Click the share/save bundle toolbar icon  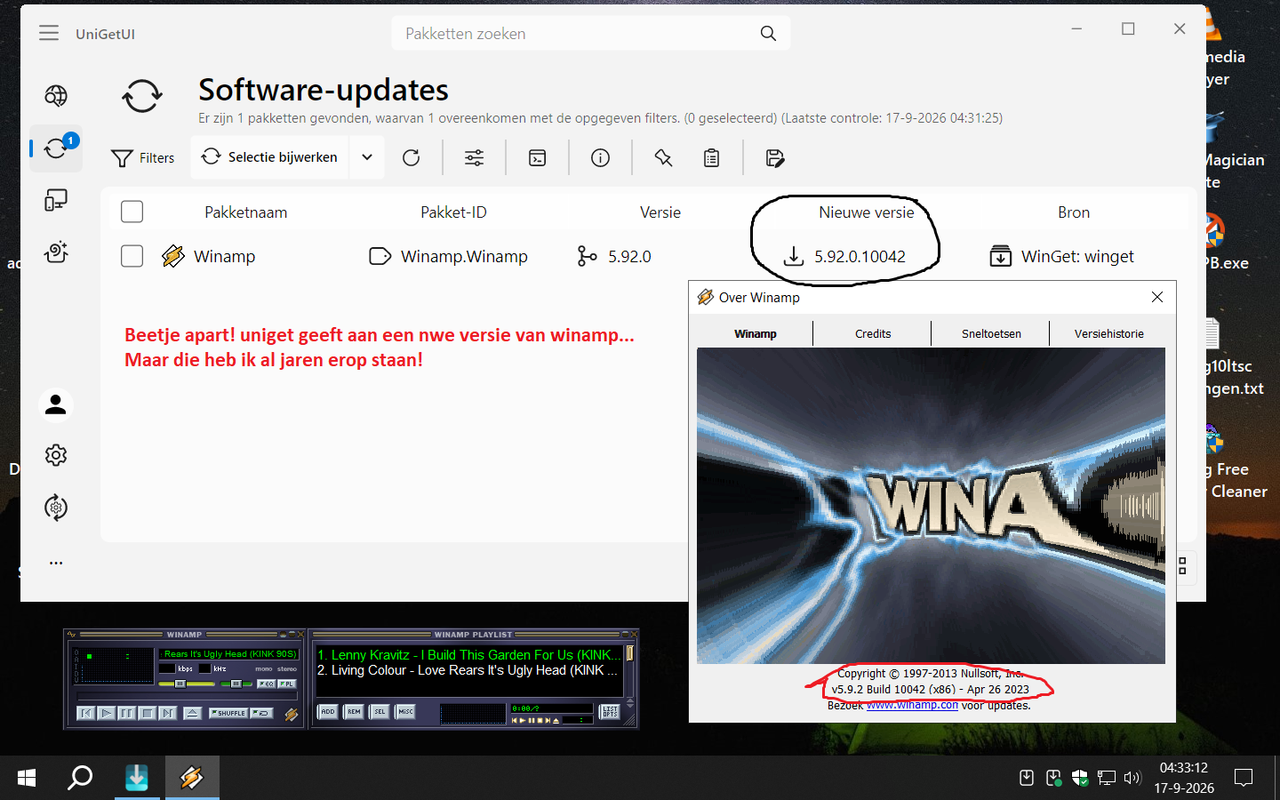point(774,157)
